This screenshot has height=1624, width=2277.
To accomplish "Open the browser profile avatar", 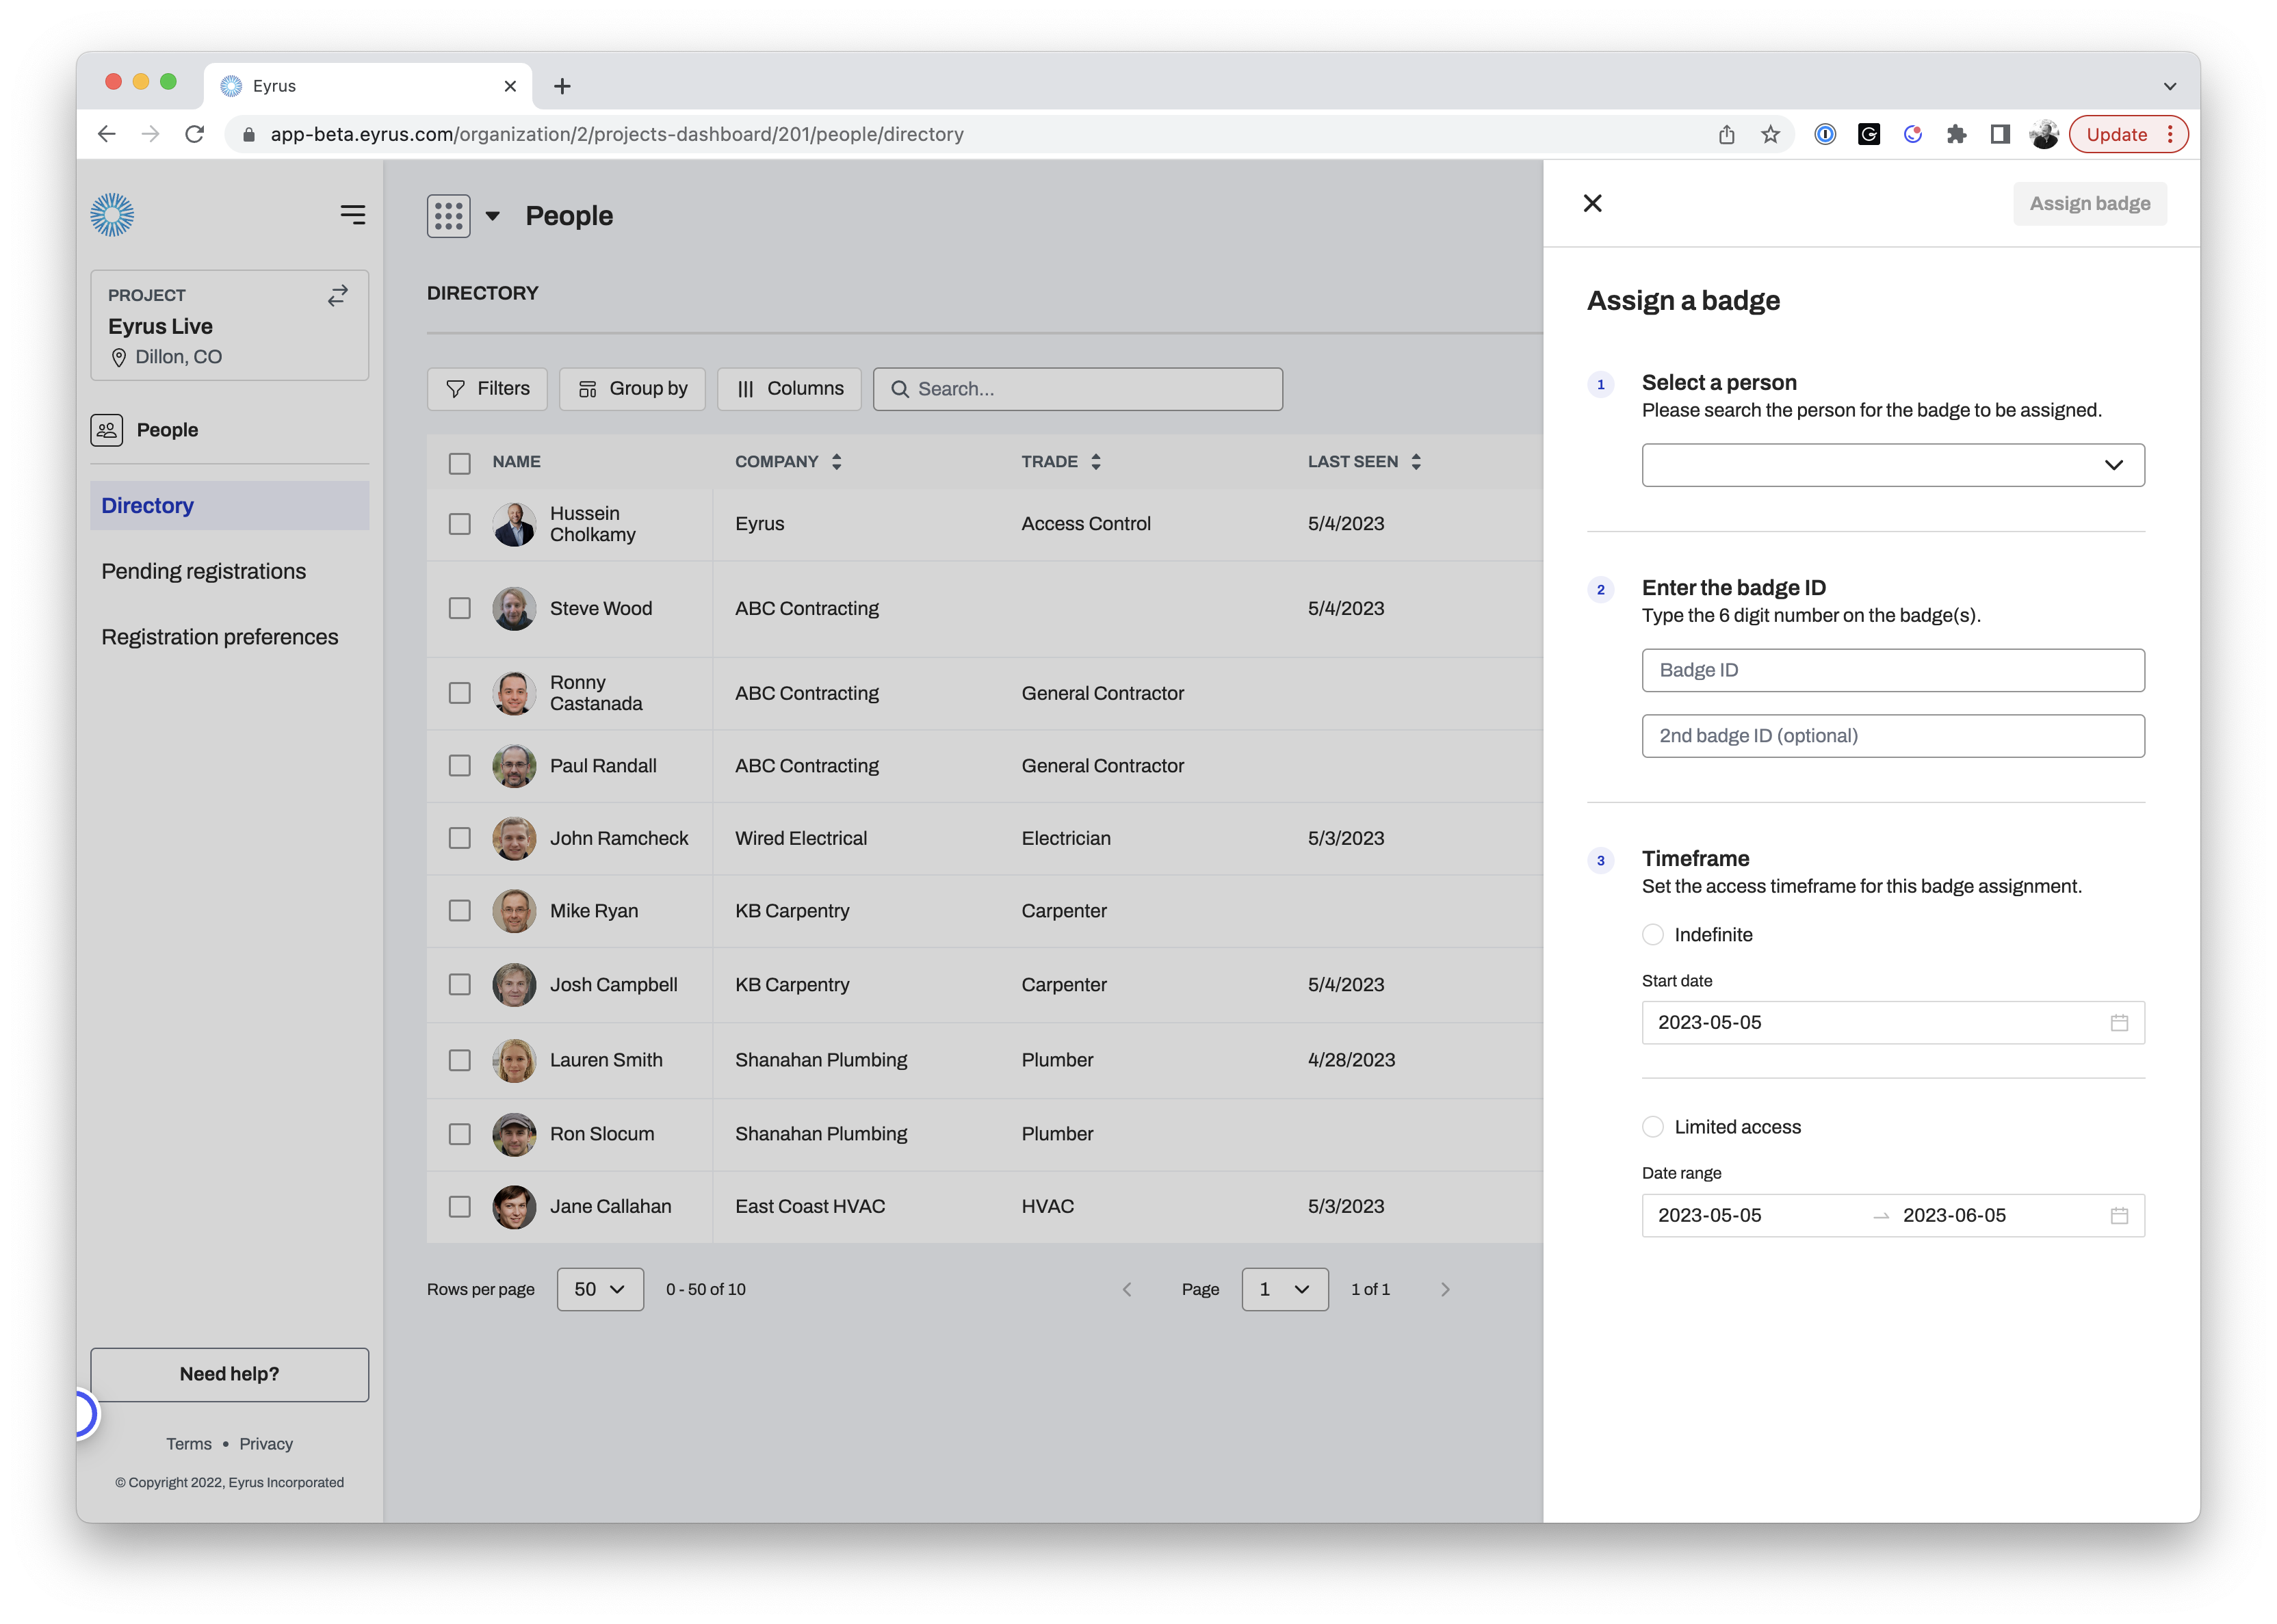I will [2044, 134].
